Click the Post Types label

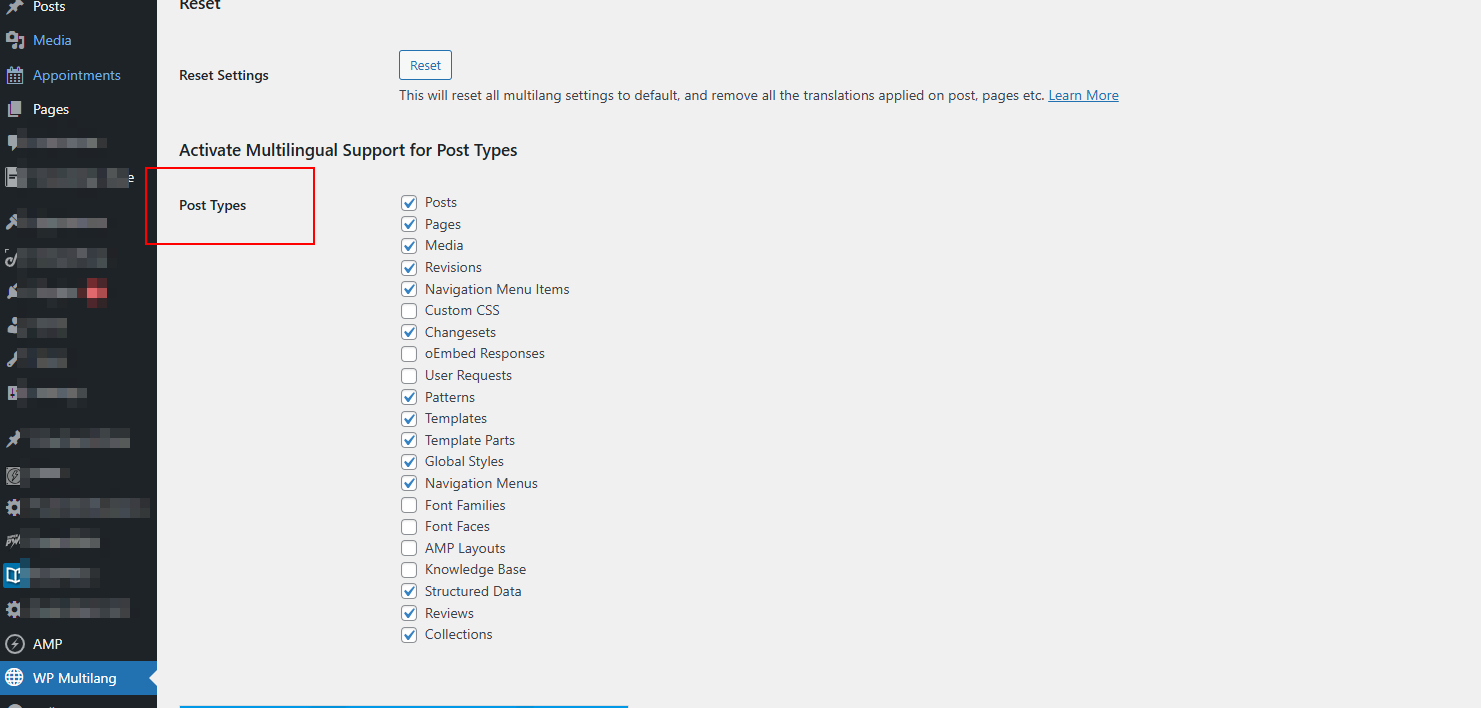pyautogui.click(x=212, y=205)
